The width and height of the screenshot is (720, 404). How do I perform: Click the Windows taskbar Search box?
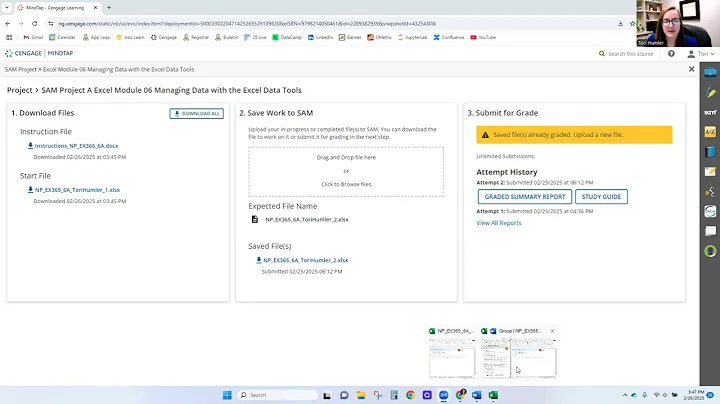coord(277,395)
